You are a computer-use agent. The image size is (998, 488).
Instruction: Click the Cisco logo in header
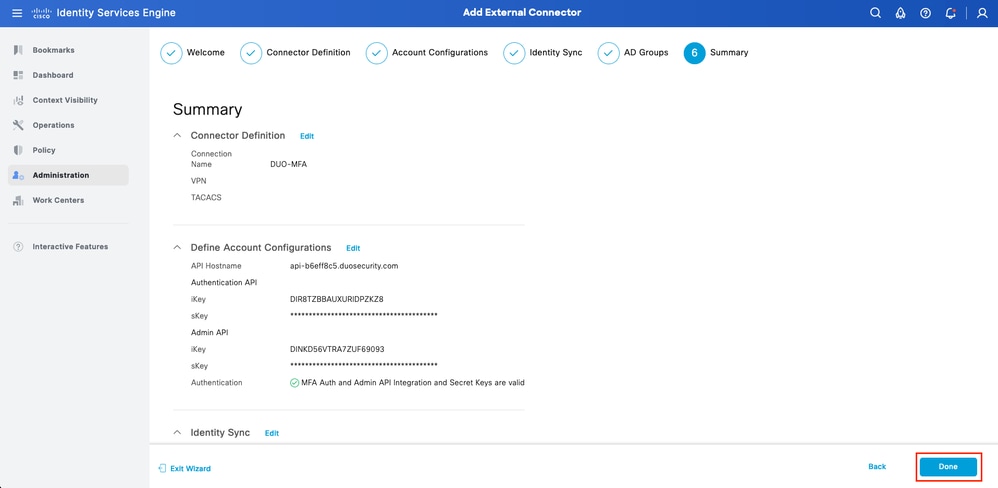pos(41,13)
